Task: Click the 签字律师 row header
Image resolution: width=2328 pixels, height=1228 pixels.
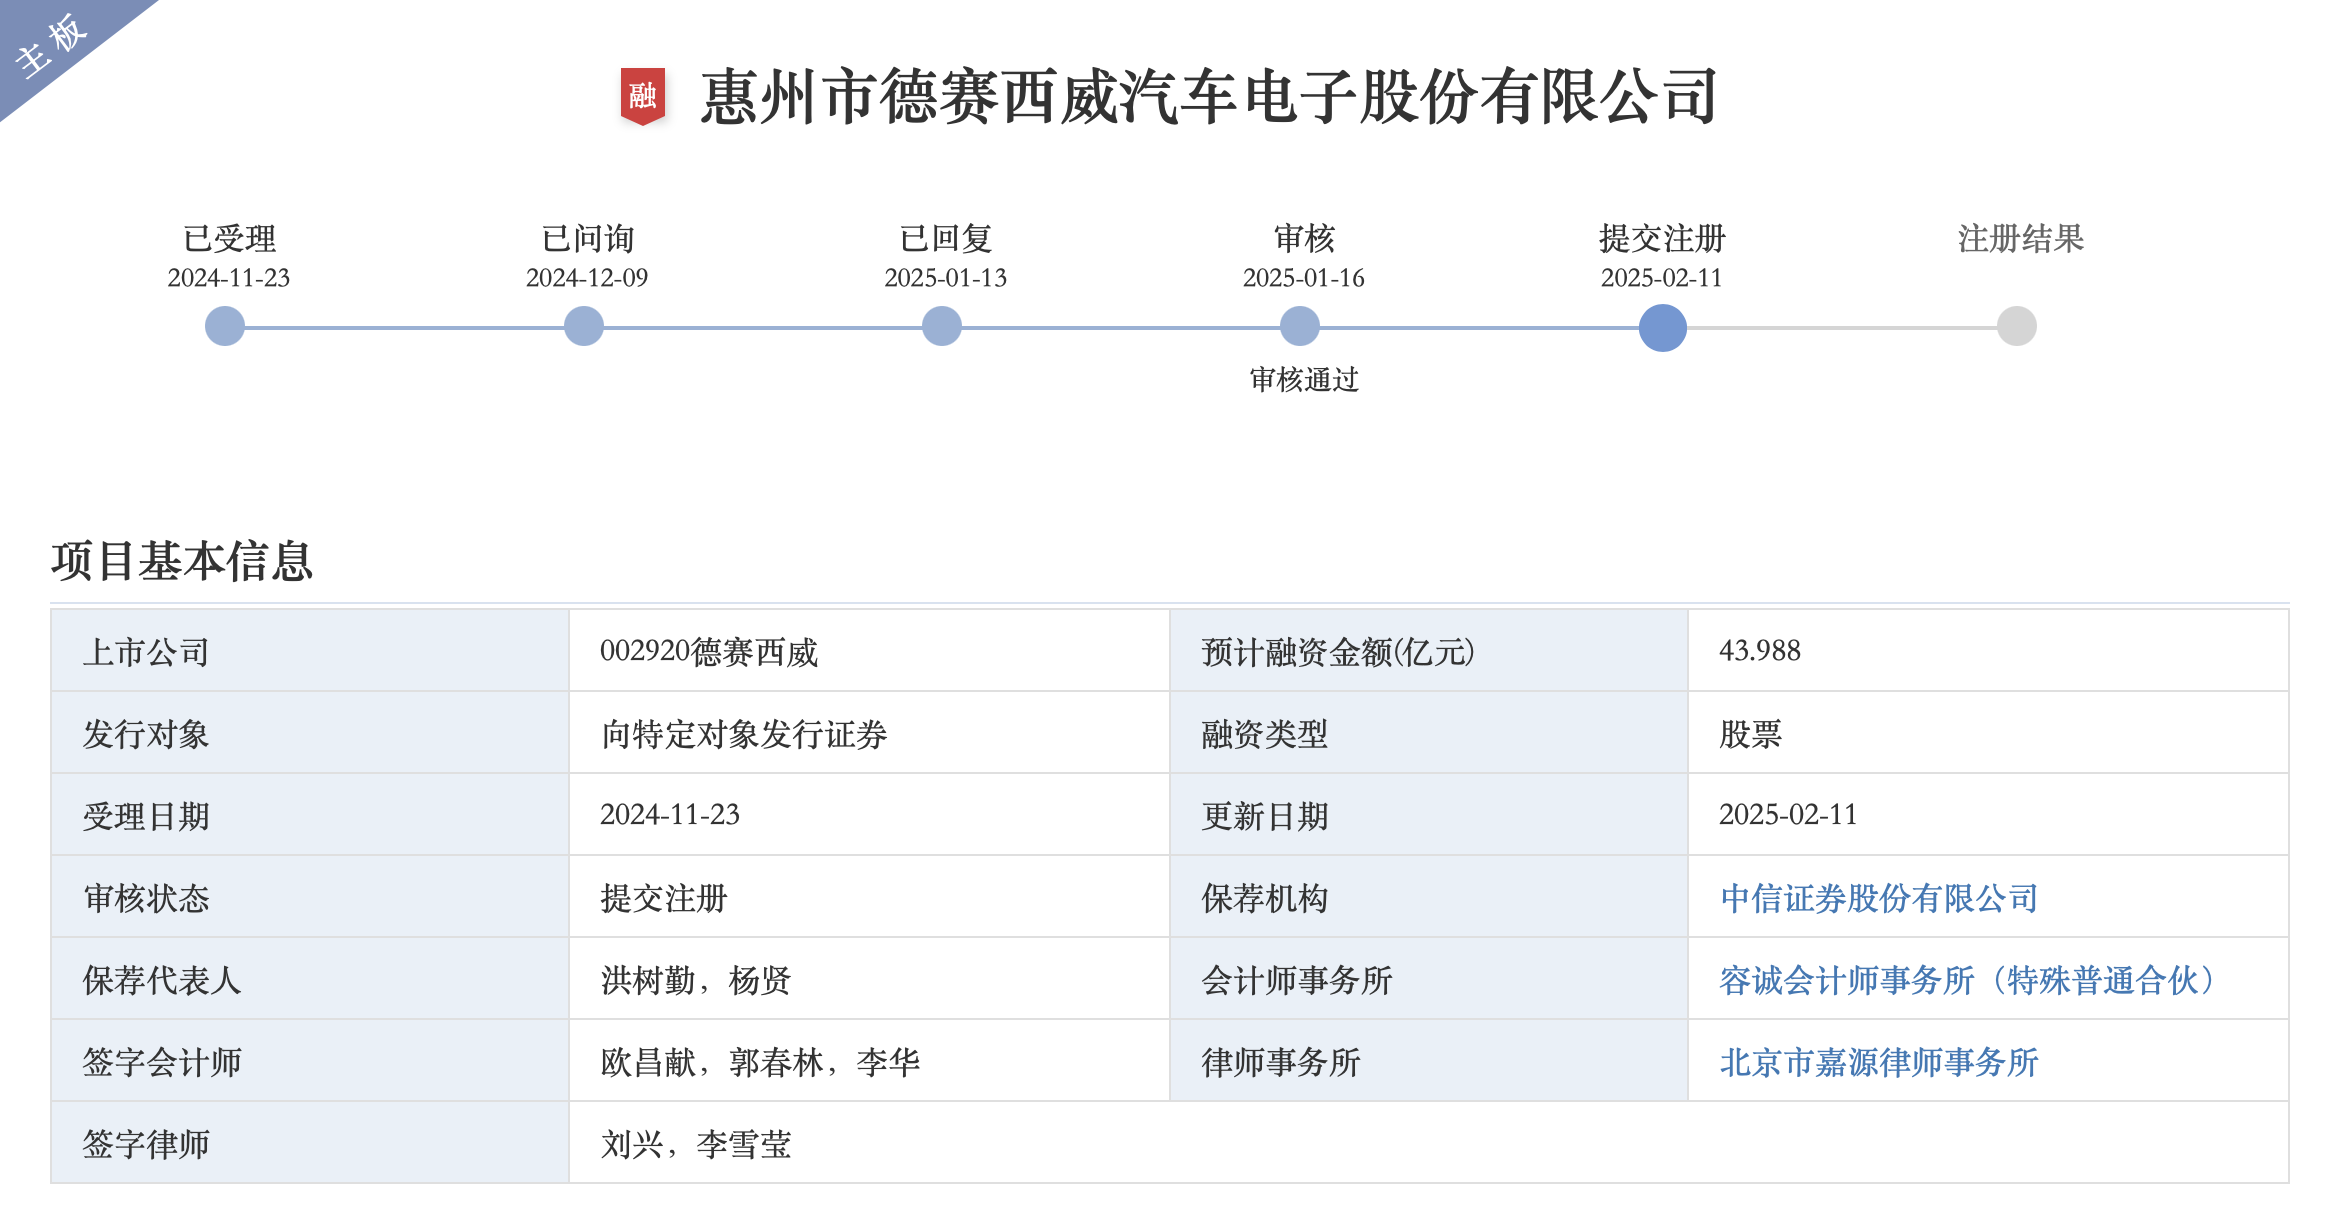Action: tap(310, 1143)
